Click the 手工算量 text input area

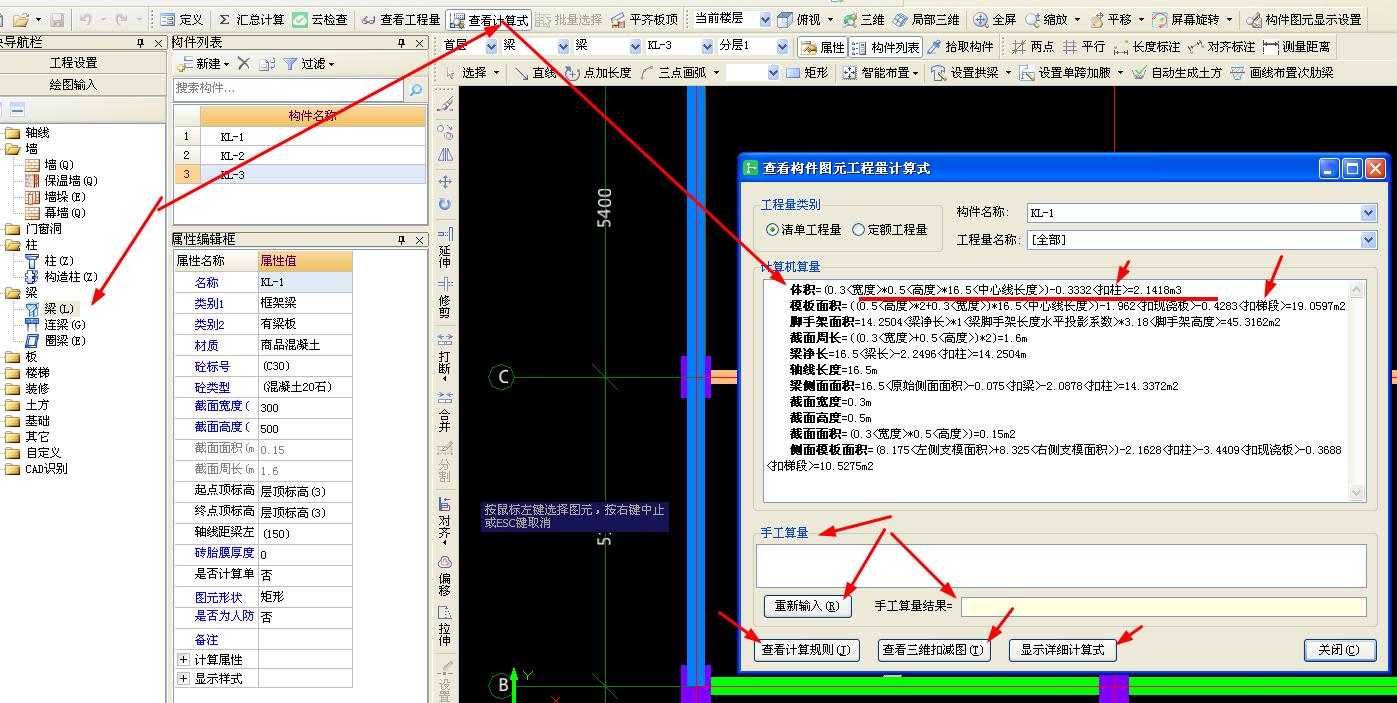point(1061,566)
